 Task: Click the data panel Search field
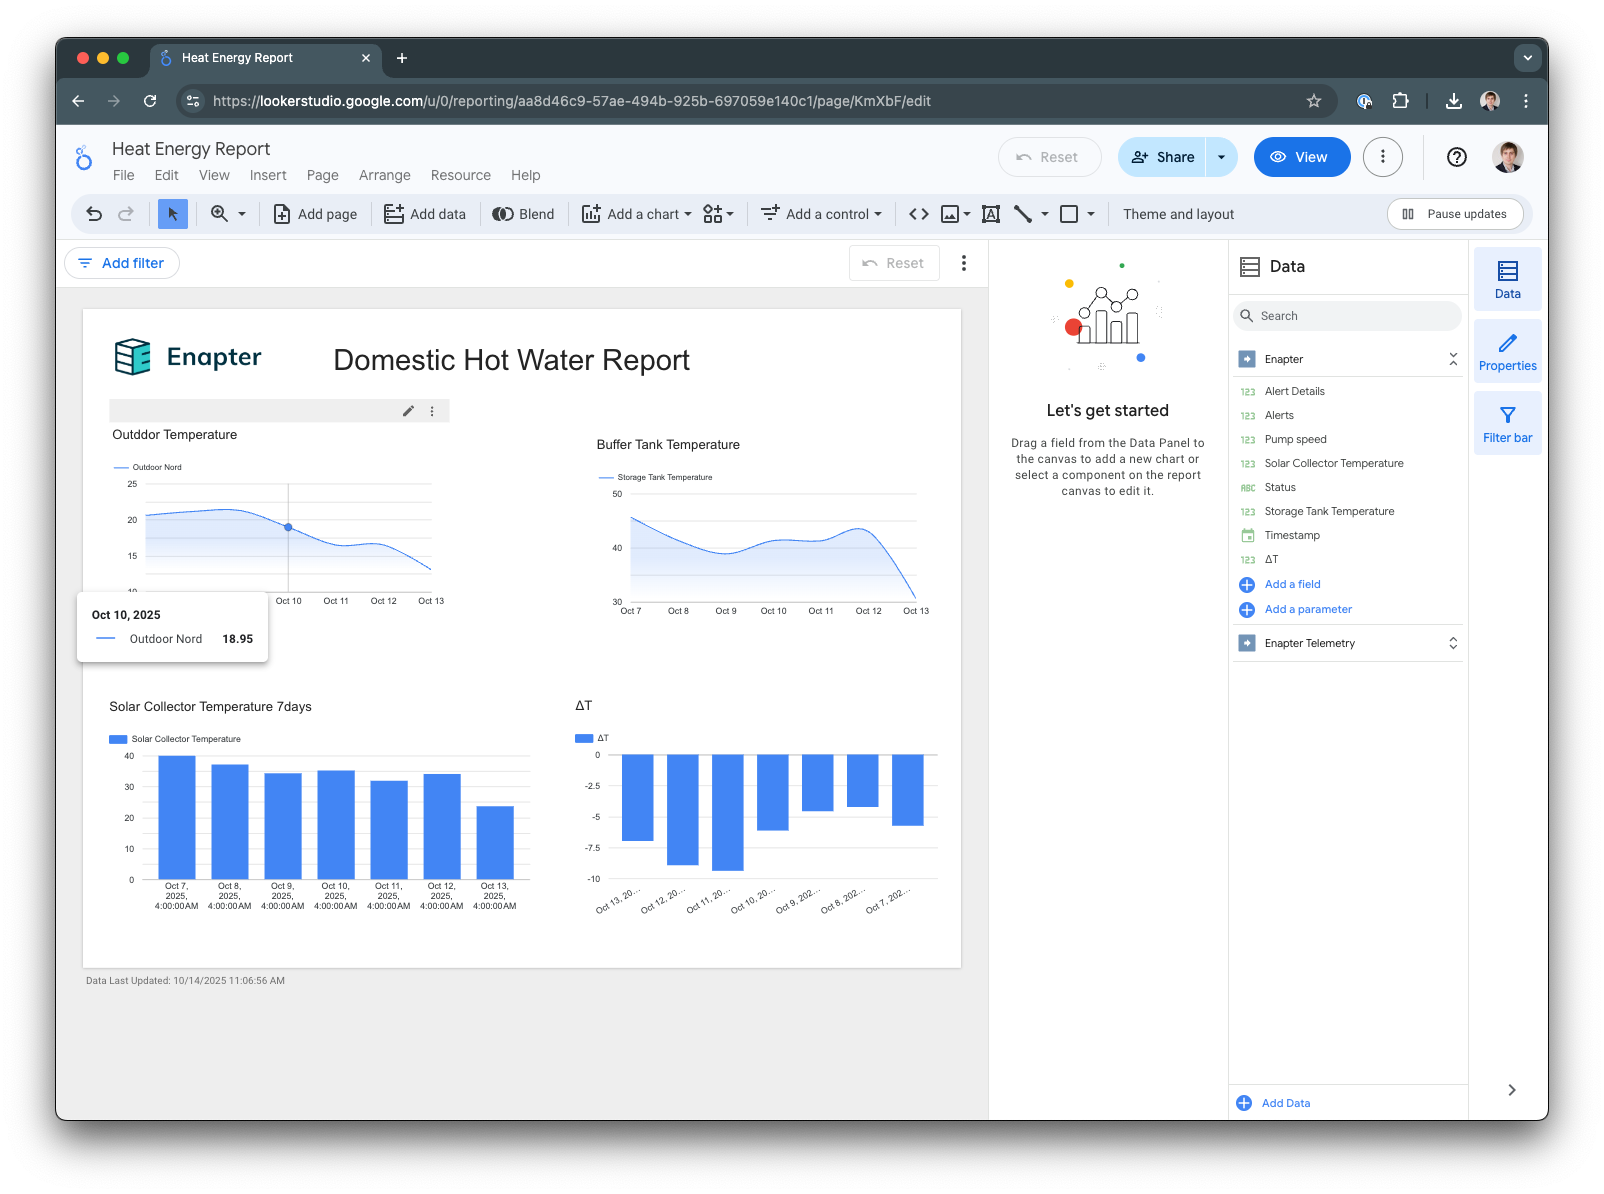pos(1350,316)
